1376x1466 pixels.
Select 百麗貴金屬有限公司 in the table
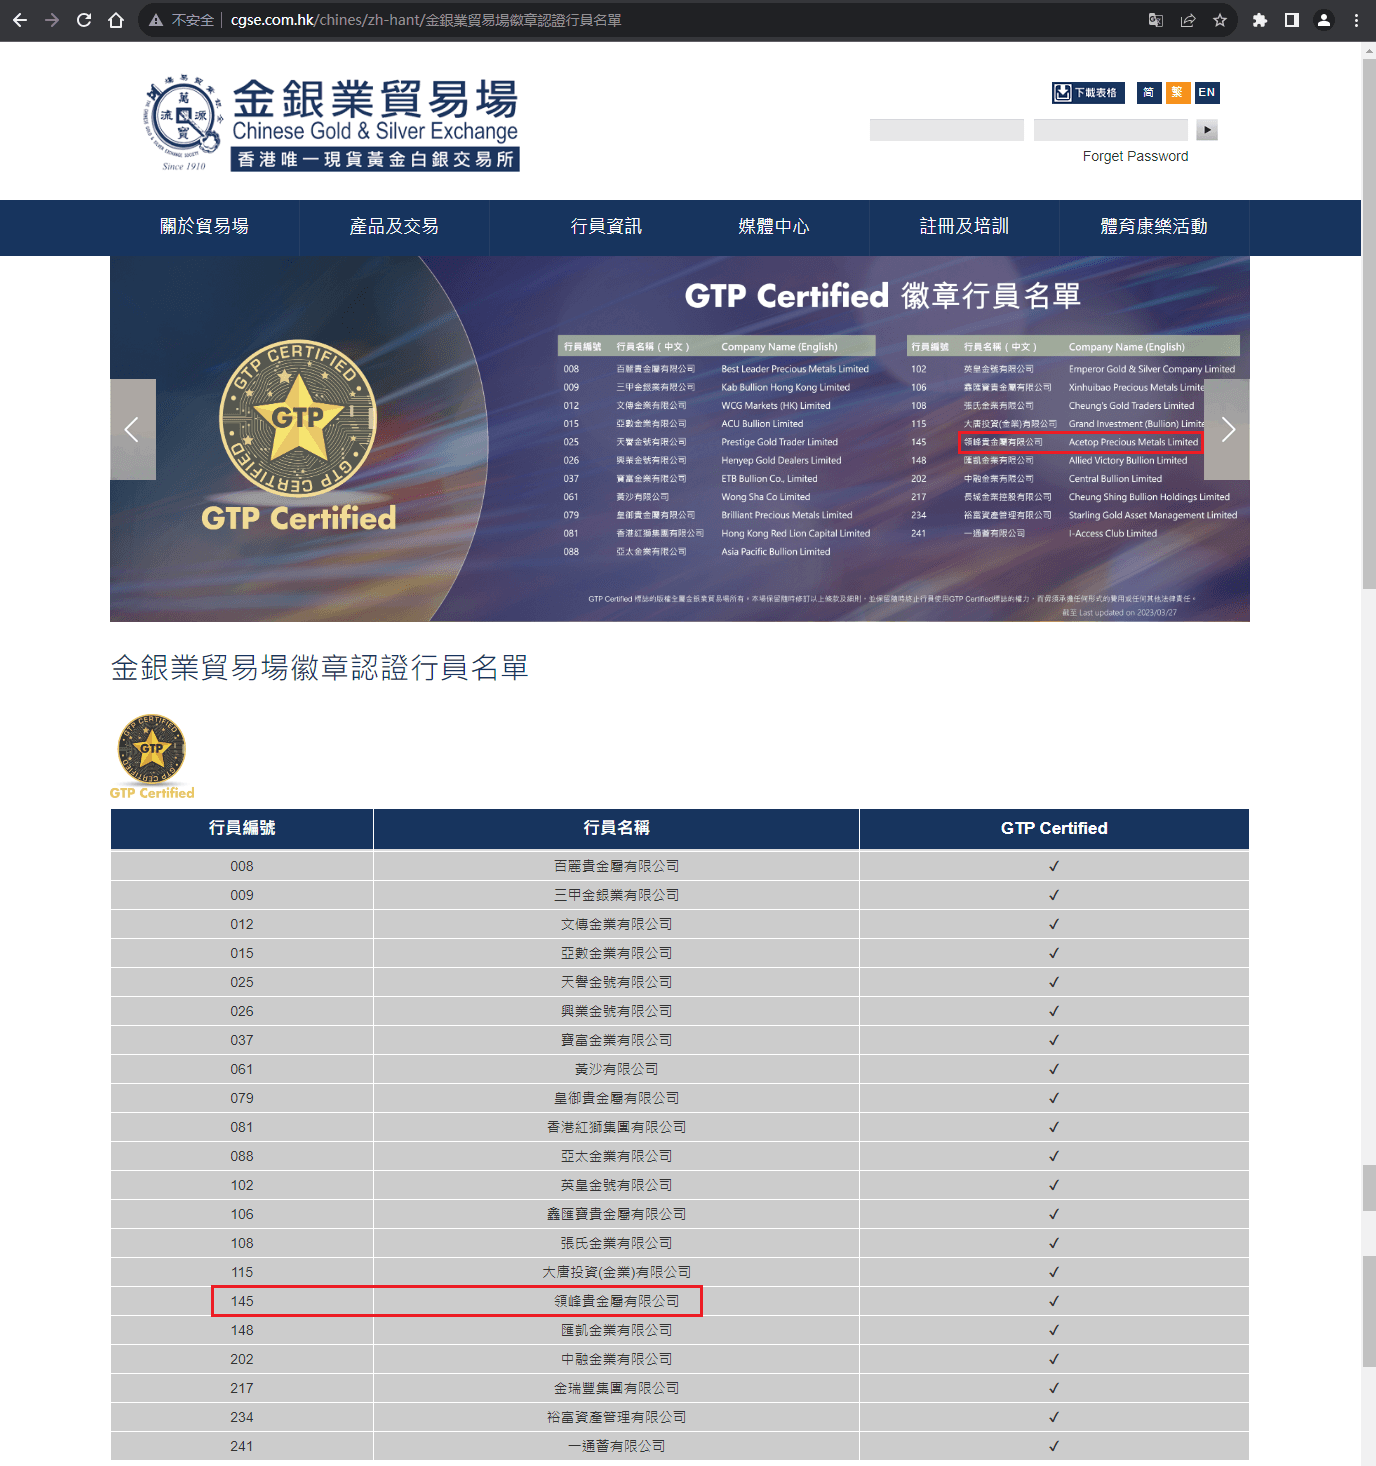coord(616,866)
